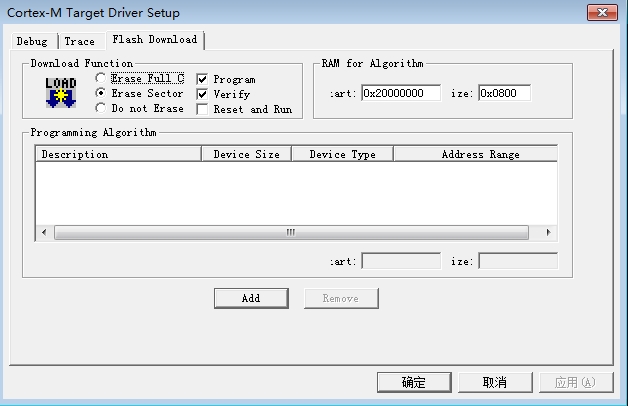Click the Device Size column header

click(246, 154)
